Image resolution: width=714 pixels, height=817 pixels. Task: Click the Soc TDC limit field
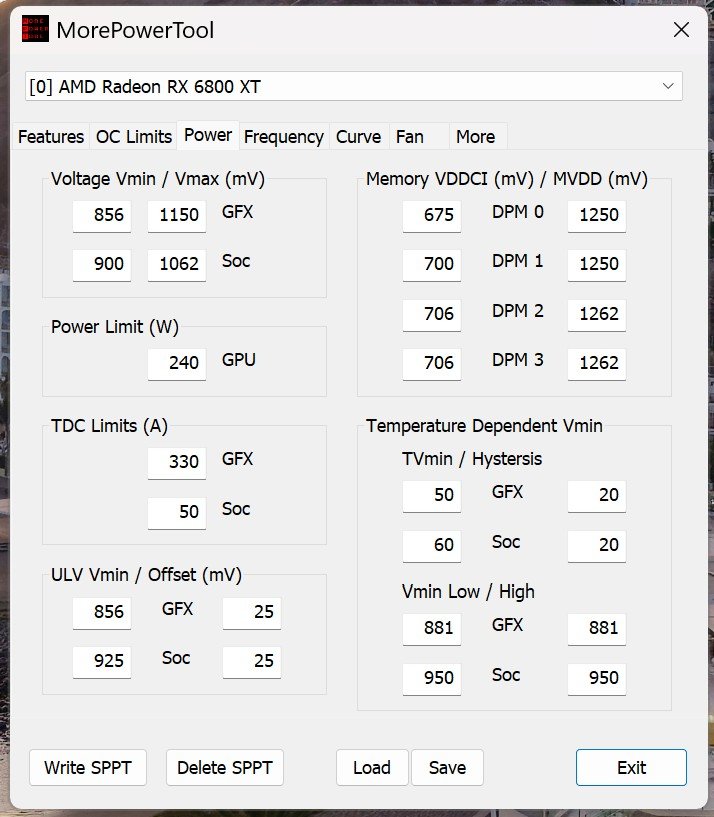[177, 513]
